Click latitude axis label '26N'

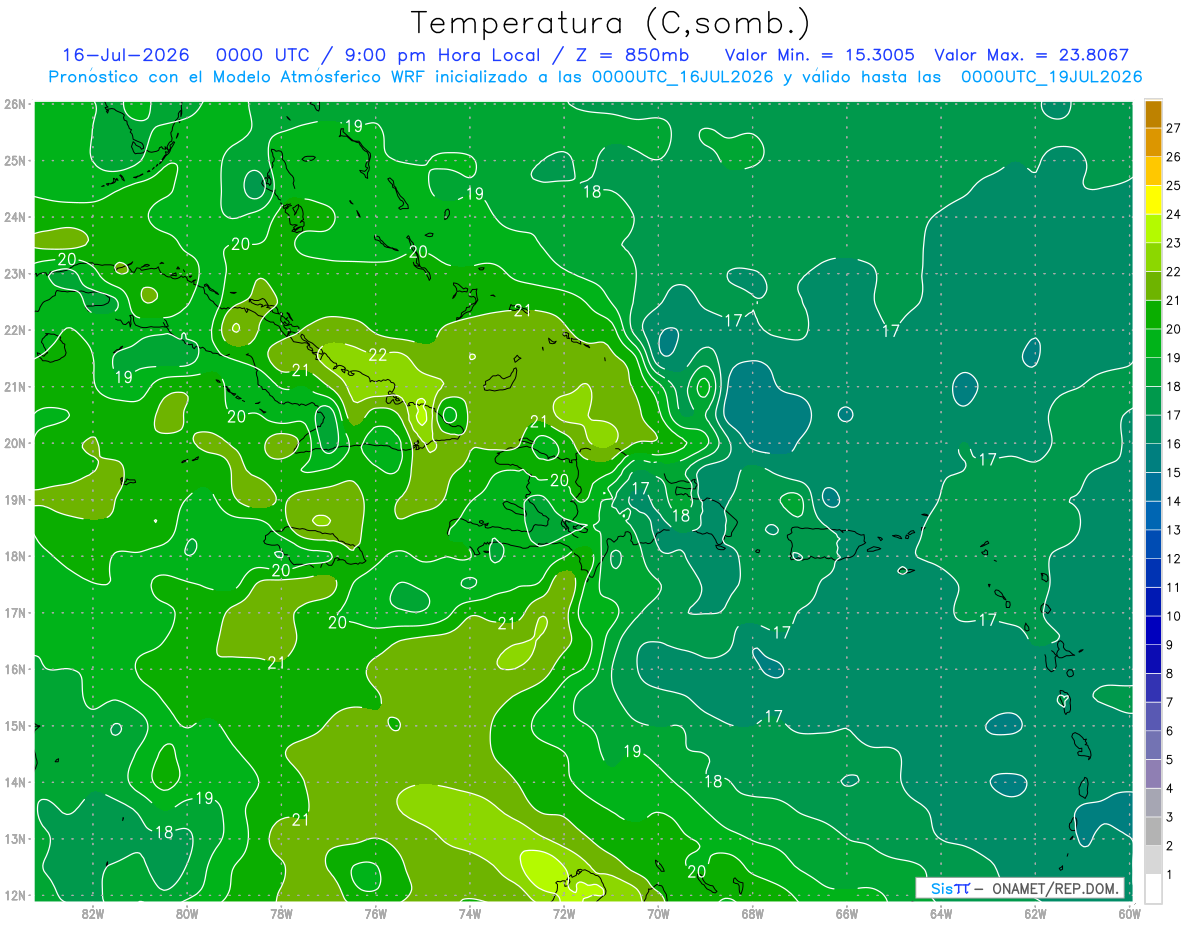click(15, 104)
